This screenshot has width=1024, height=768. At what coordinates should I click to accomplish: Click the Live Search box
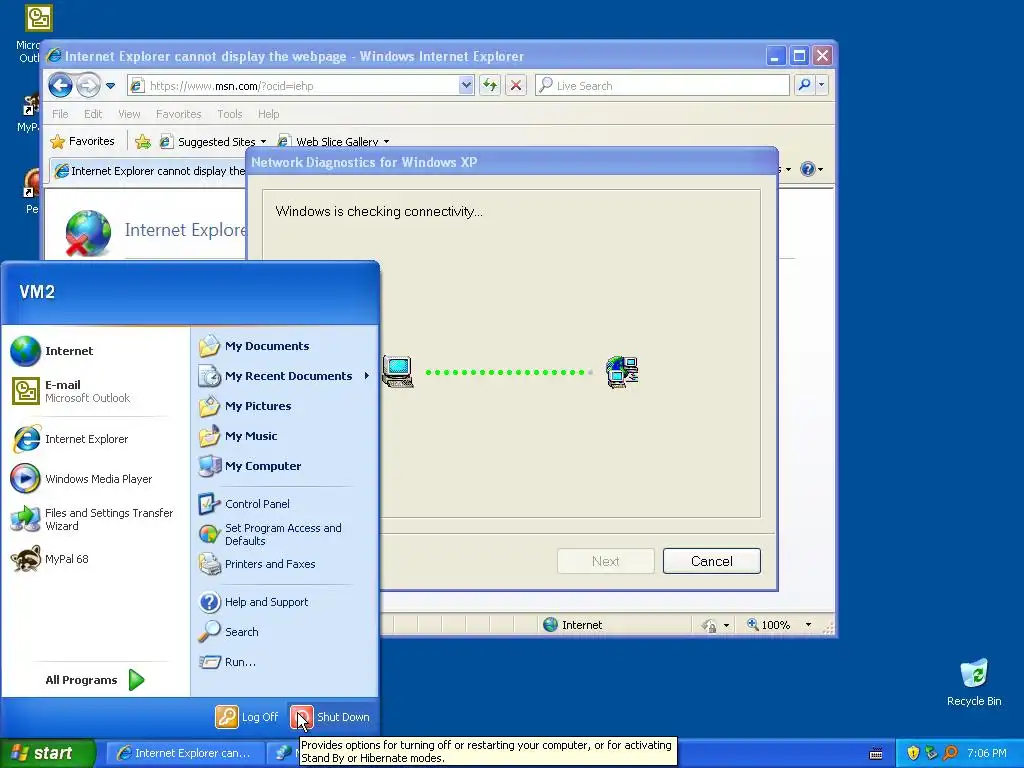pyautogui.click(x=662, y=86)
